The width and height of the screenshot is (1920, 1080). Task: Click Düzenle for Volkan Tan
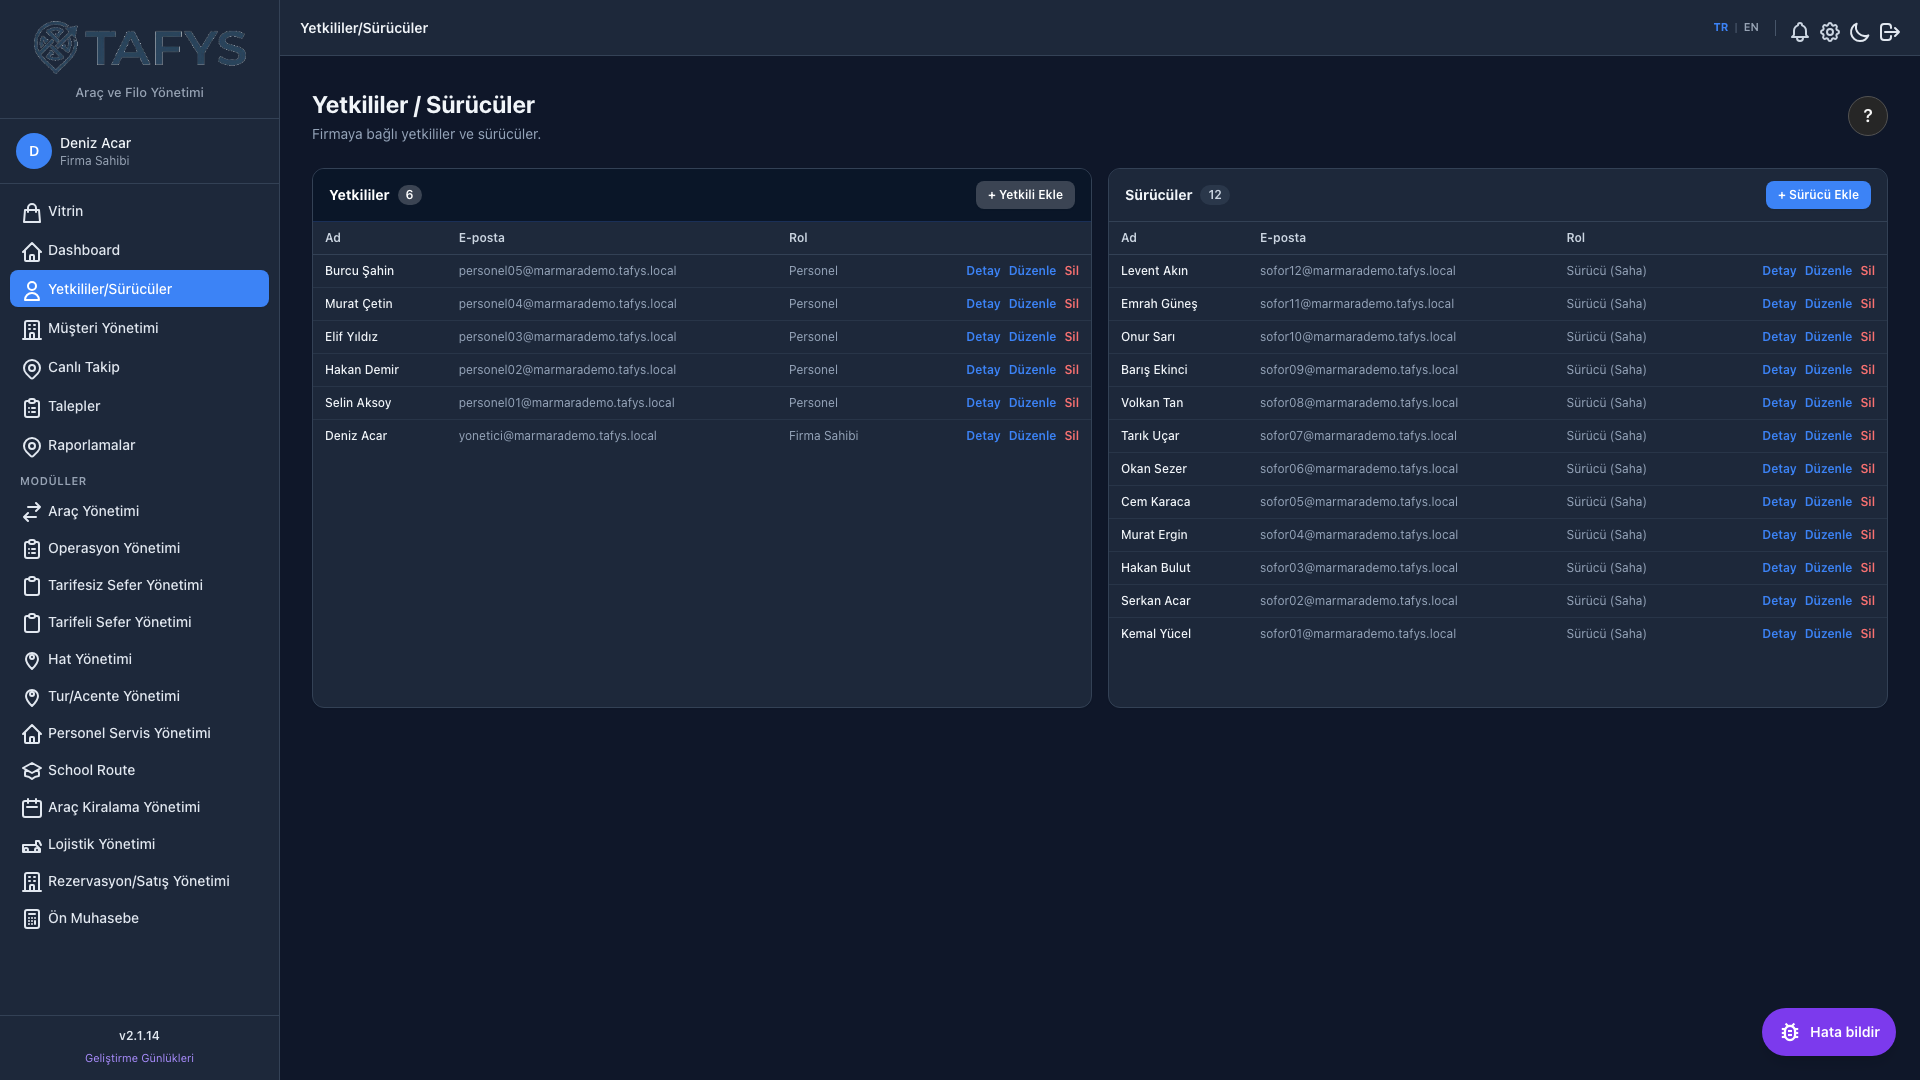pos(1828,403)
